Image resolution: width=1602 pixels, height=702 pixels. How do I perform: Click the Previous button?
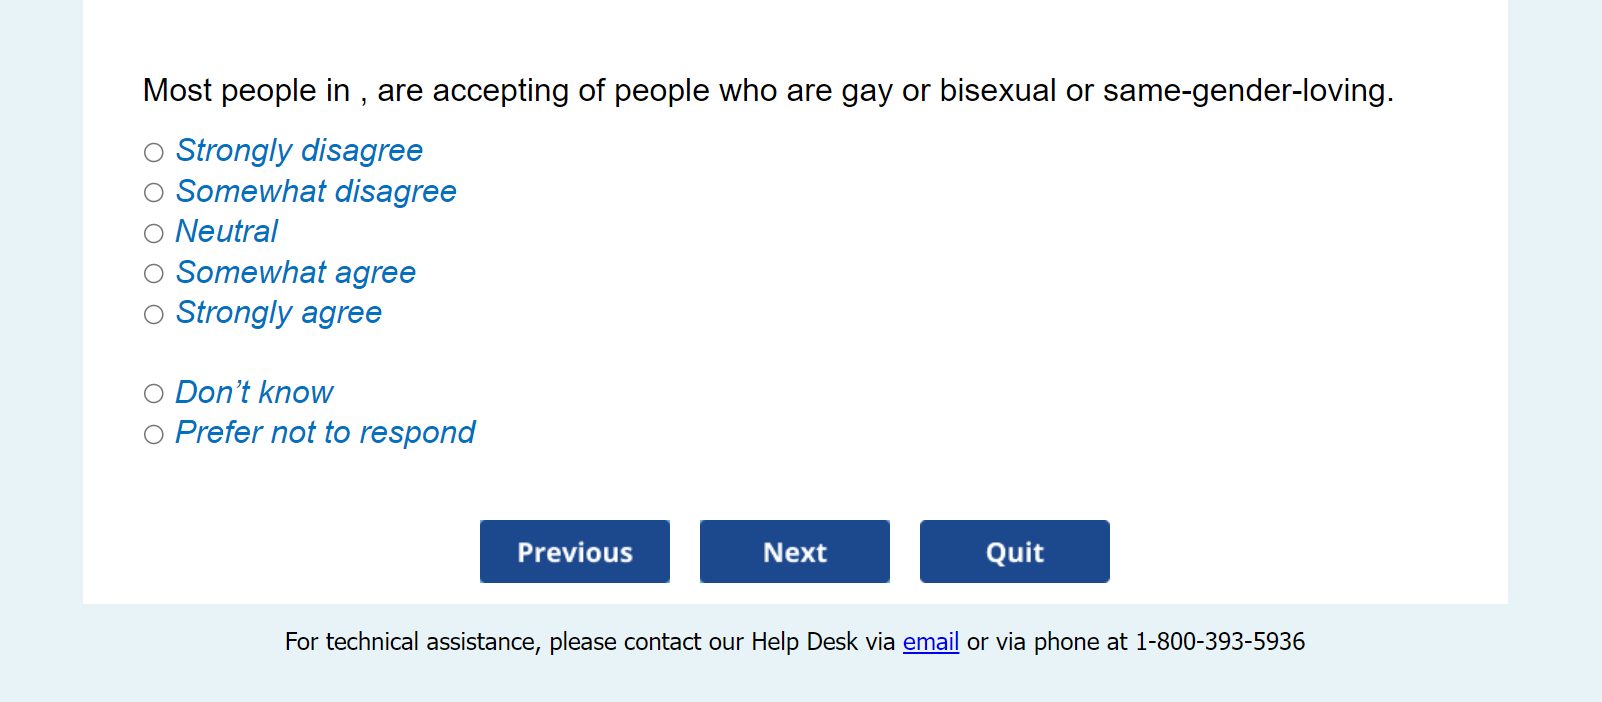575,551
